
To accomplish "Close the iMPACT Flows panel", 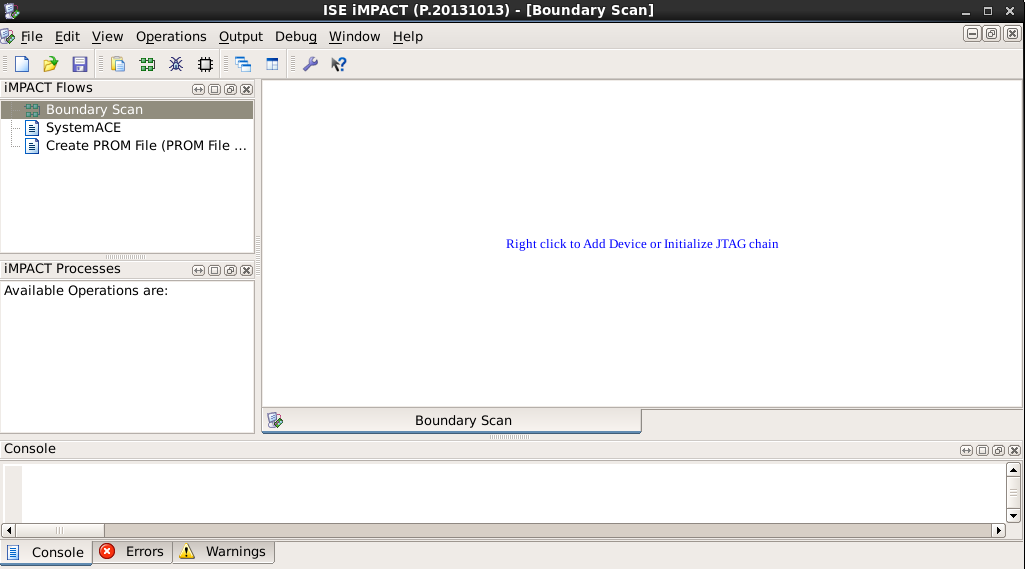I will [x=246, y=89].
